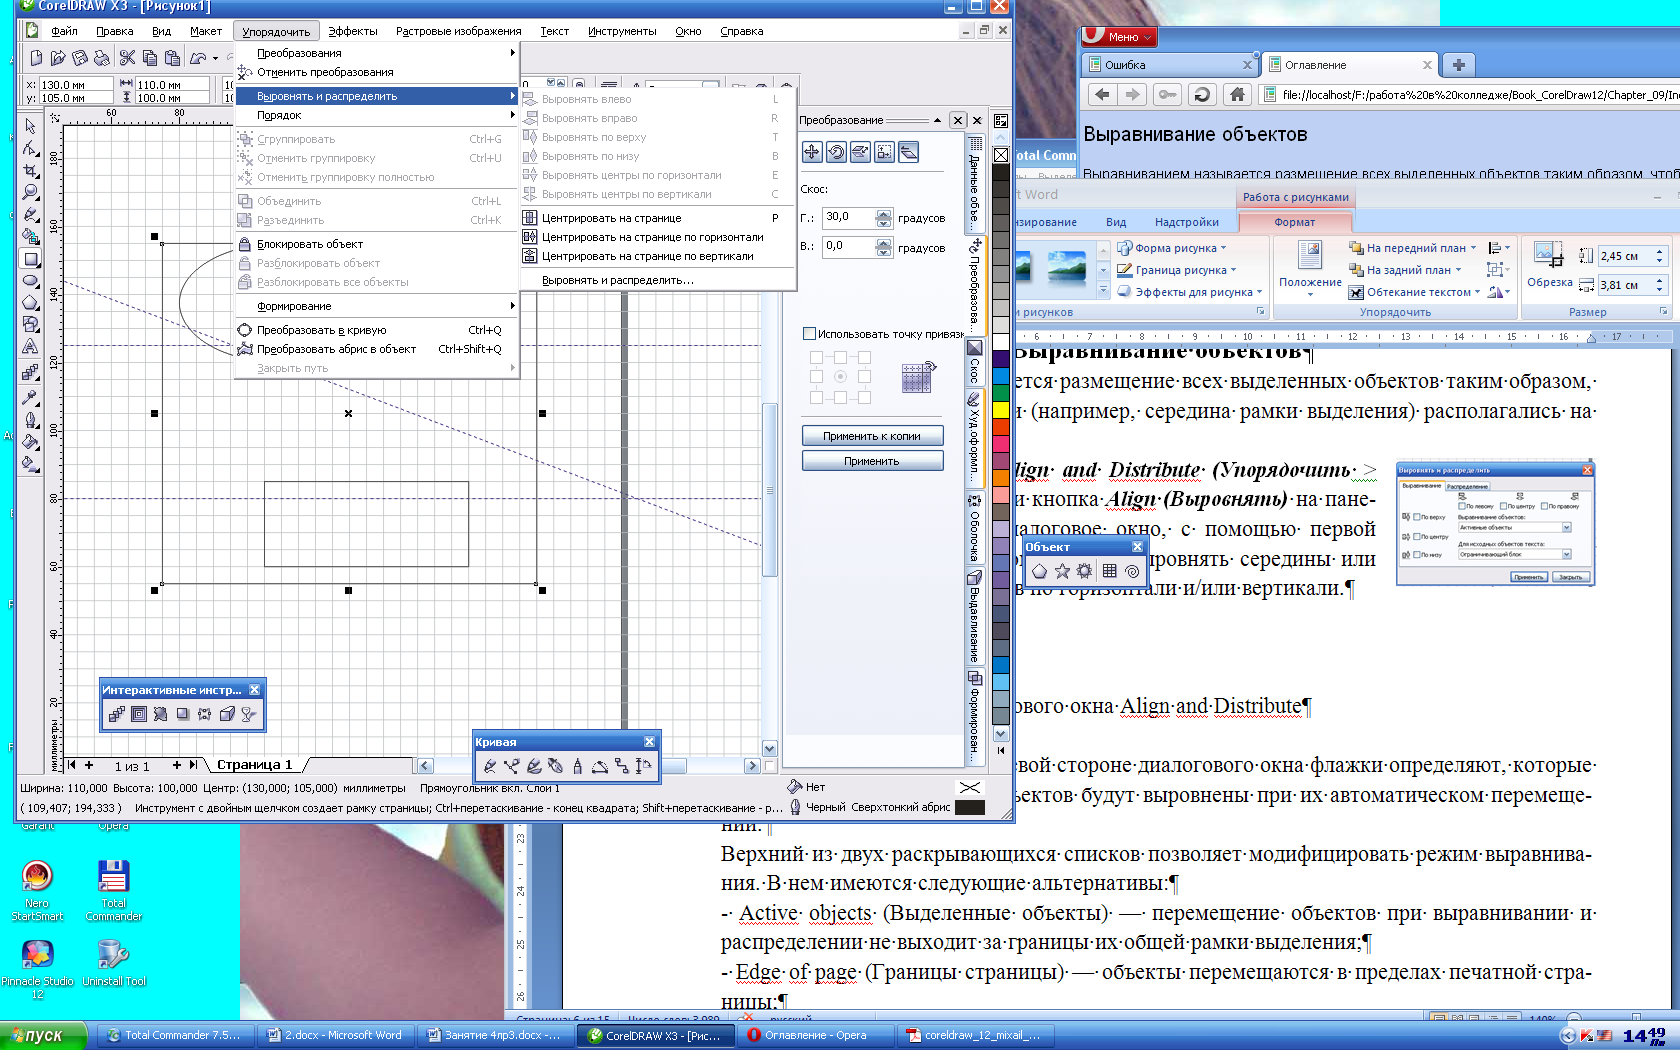Open the new tab (+) button in Opera
Viewport: 1680px width, 1050px height.
click(1458, 65)
